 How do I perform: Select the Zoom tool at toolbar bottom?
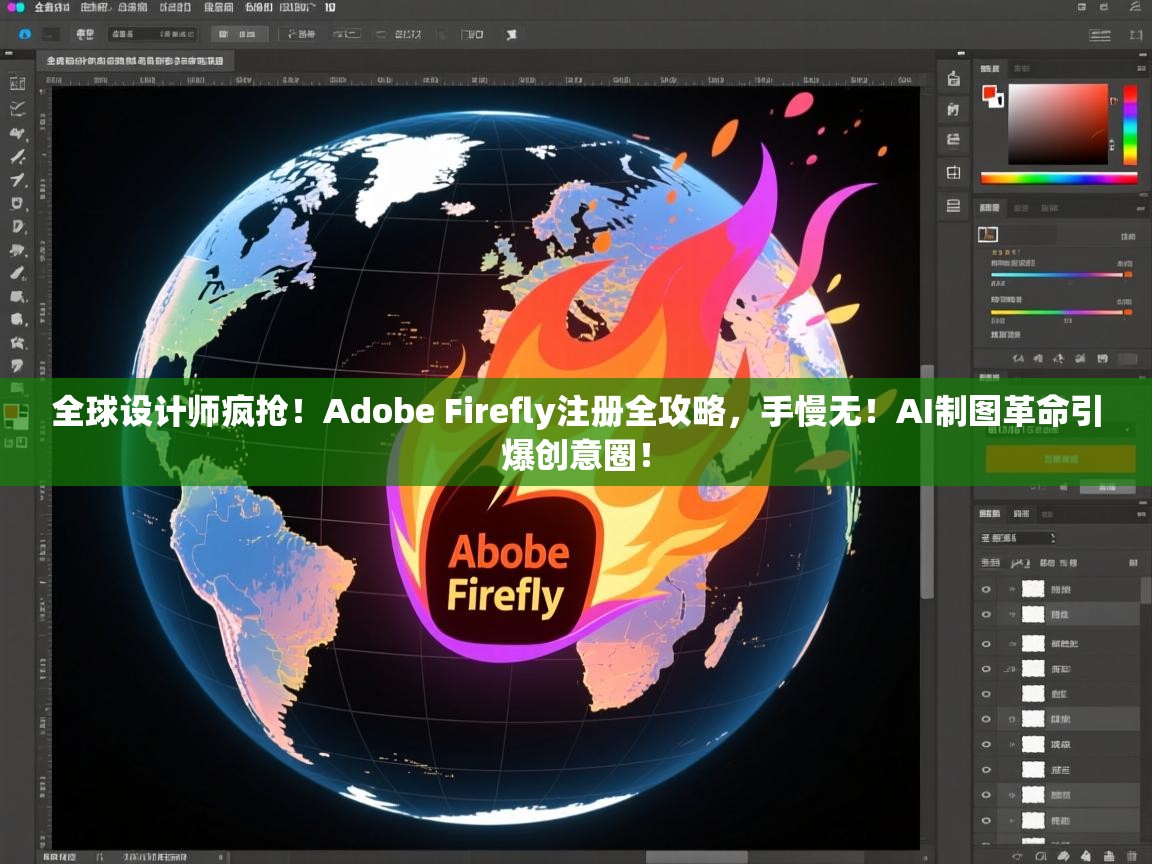[13, 388]
